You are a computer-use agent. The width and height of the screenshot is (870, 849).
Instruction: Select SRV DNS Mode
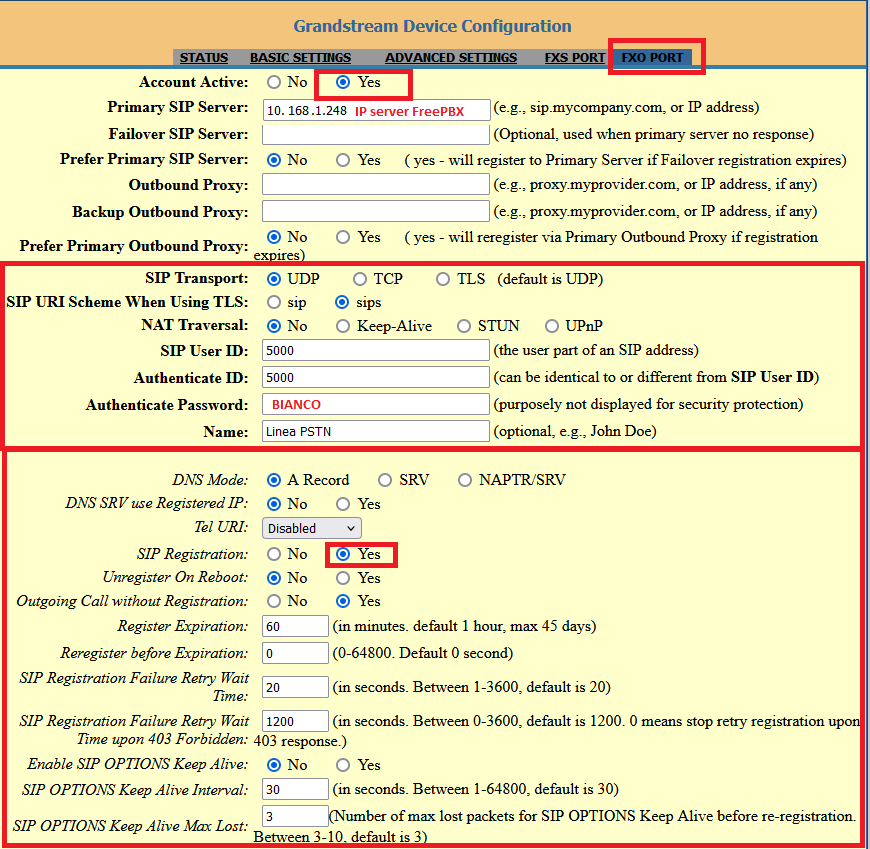coord(385,480)
